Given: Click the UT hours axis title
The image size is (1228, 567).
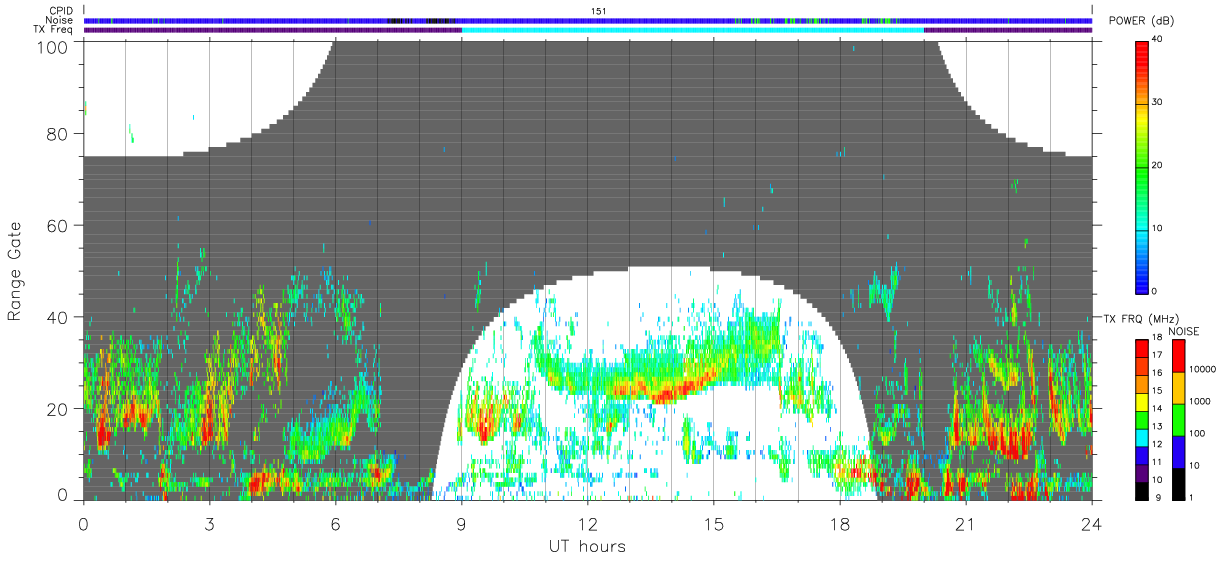Looking at the screenshot, I should point(587,547).
